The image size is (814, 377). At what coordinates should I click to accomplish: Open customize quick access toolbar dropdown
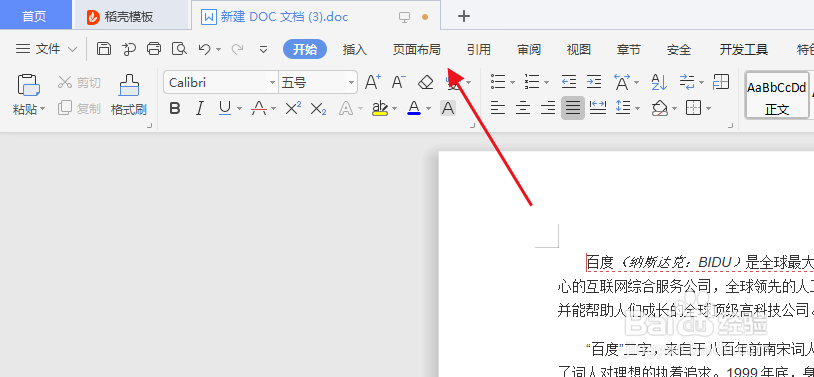pos(264,49)
